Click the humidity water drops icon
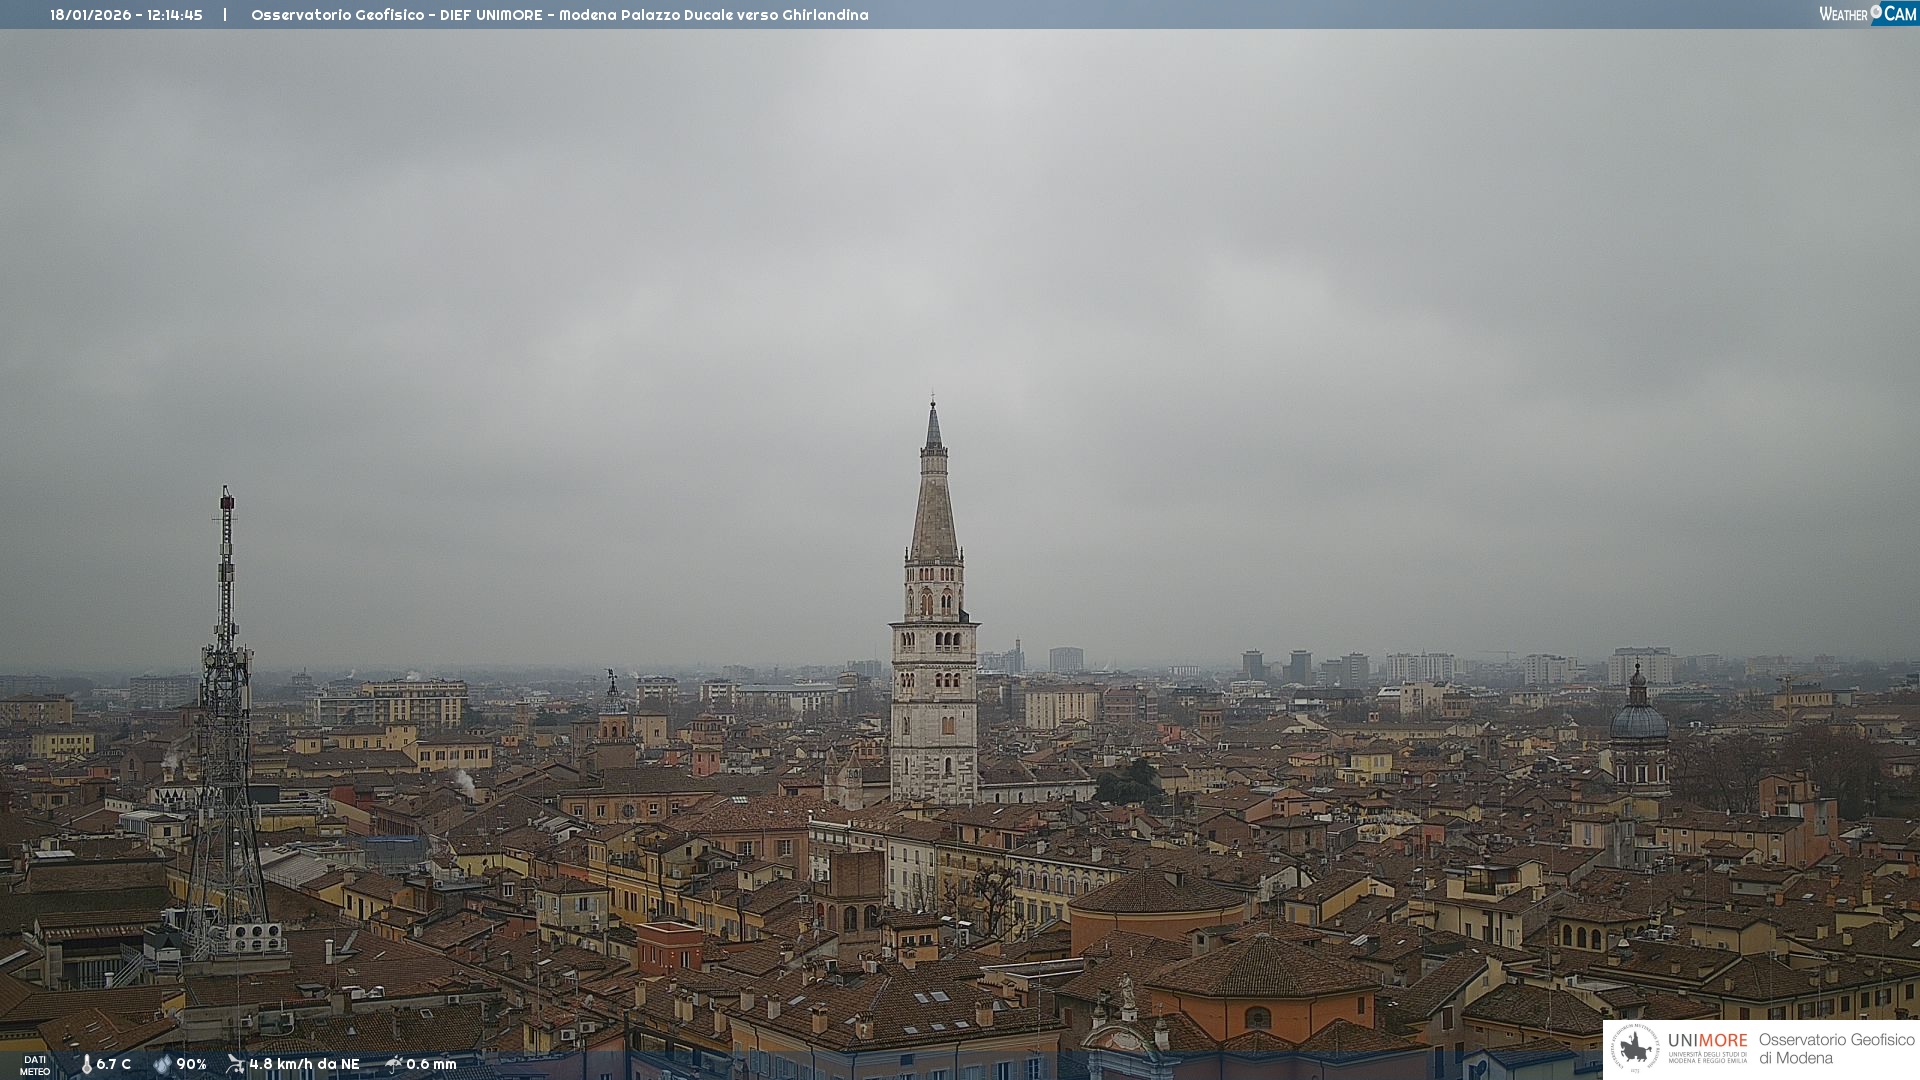The image size is (1920, 1080). tap(162, 1064)
